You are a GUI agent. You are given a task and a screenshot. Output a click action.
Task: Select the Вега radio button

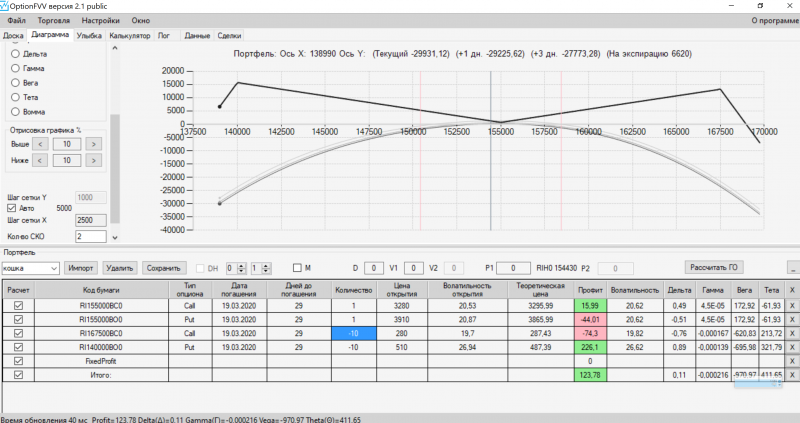(x=15, y=83)
